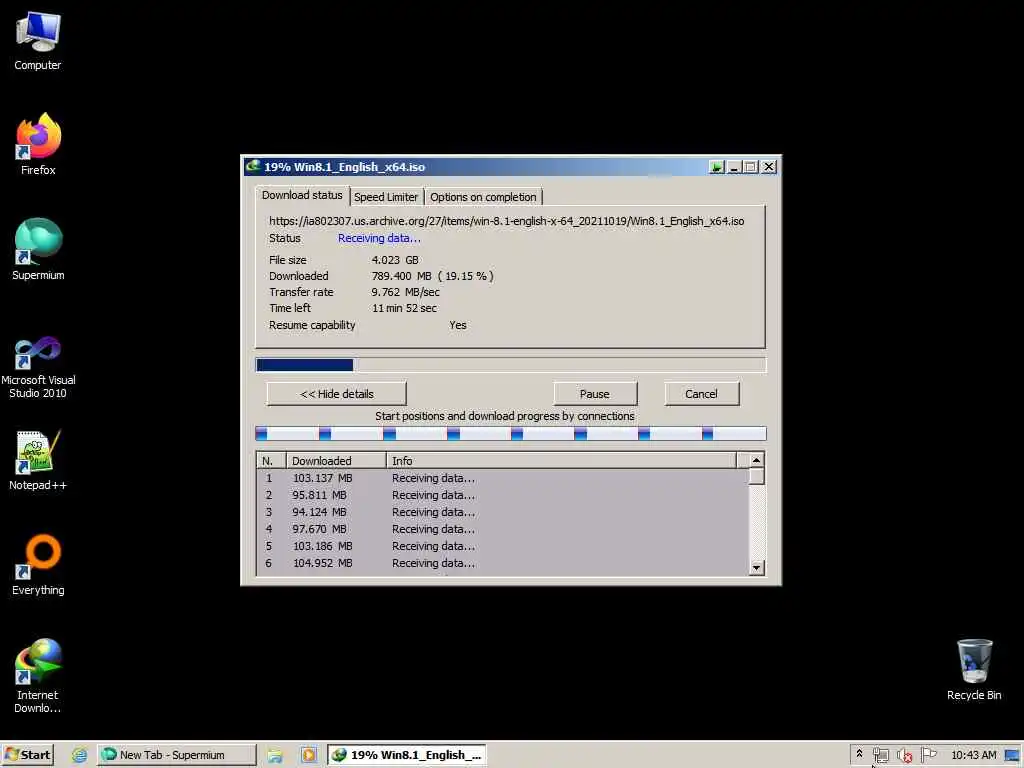Click the Show Desktop icon by the clock

click(x=1012, y=755)
